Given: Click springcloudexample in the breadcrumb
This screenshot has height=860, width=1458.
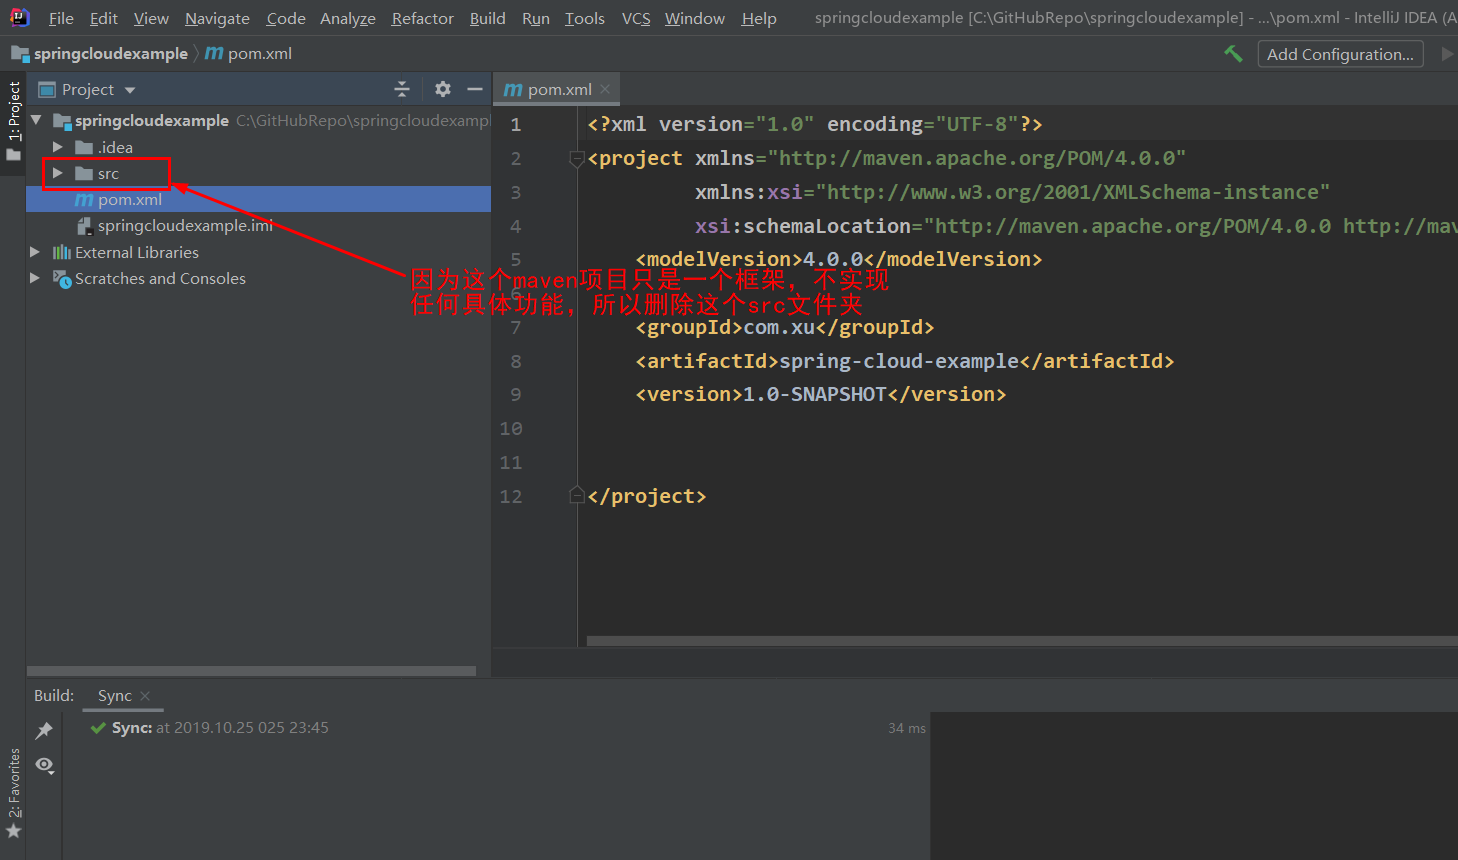Looking at the screenshot, I should [110, 53].
